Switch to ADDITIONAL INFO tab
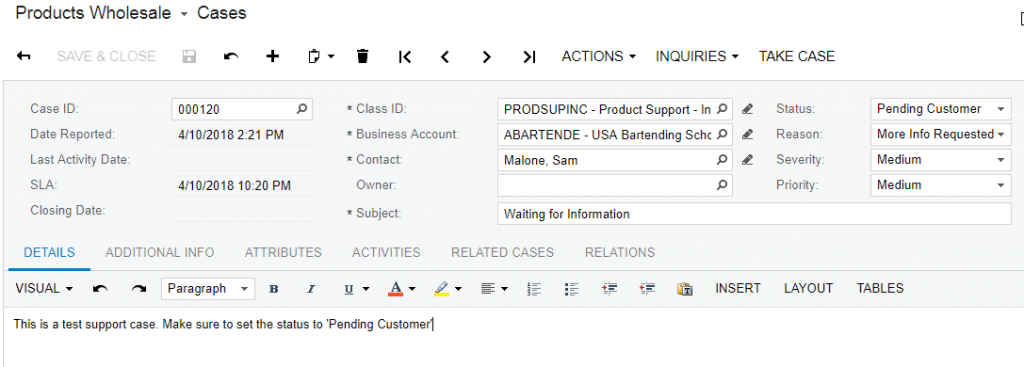The image size is (1024, 367). tap(160, 253)
